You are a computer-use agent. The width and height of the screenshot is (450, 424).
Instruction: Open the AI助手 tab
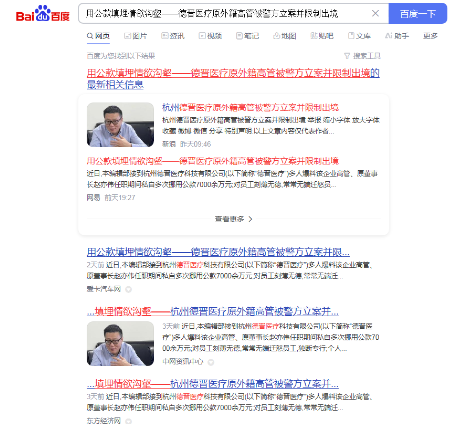397,36
